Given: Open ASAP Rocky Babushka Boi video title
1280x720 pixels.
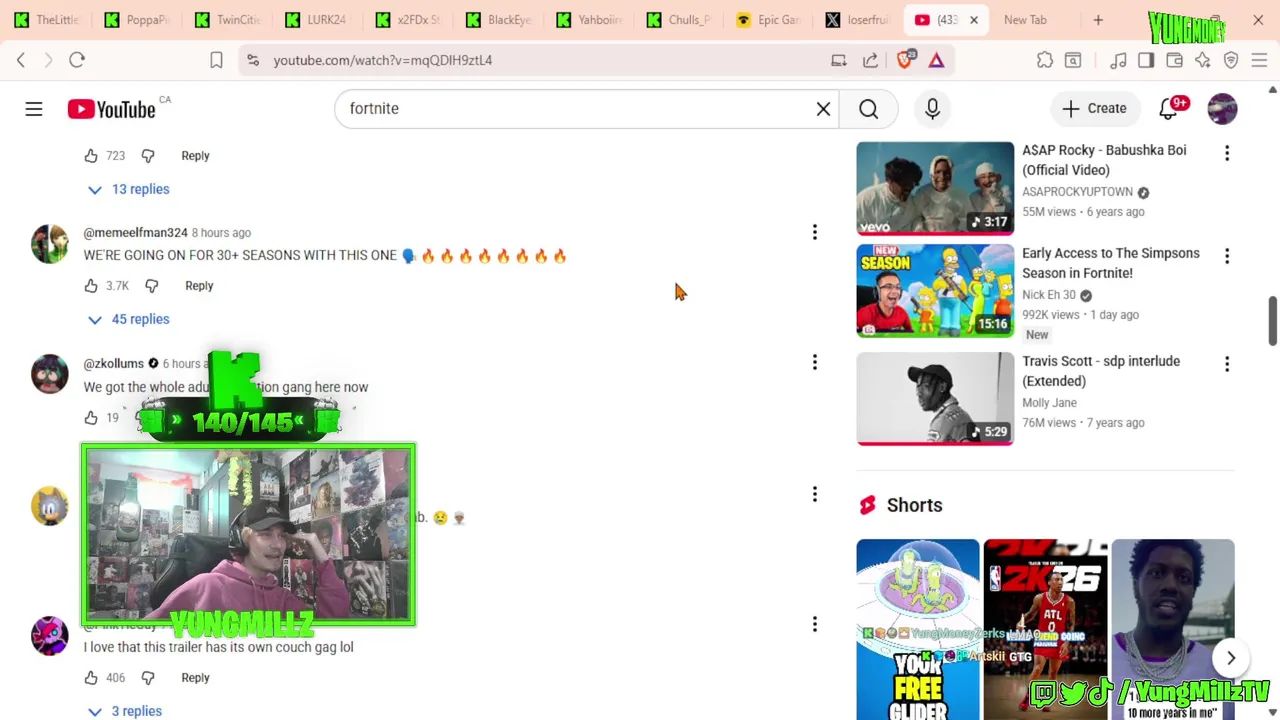Looking at the screenshot, I should [1104, 160].
